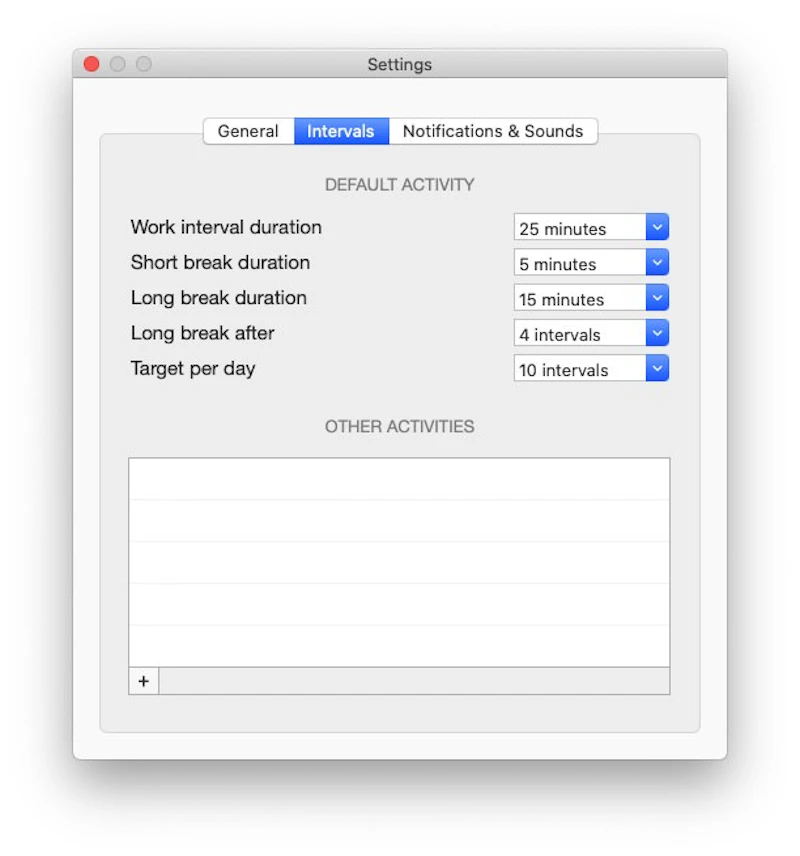Click the gray minimize button in title bar
The width and height of the screenshot is (800, 856).
(x=118, y=64)
